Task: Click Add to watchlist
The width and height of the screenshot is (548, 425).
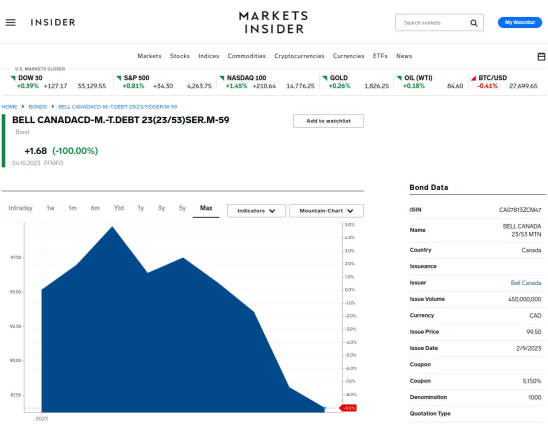Action: [x=328, y=121]
